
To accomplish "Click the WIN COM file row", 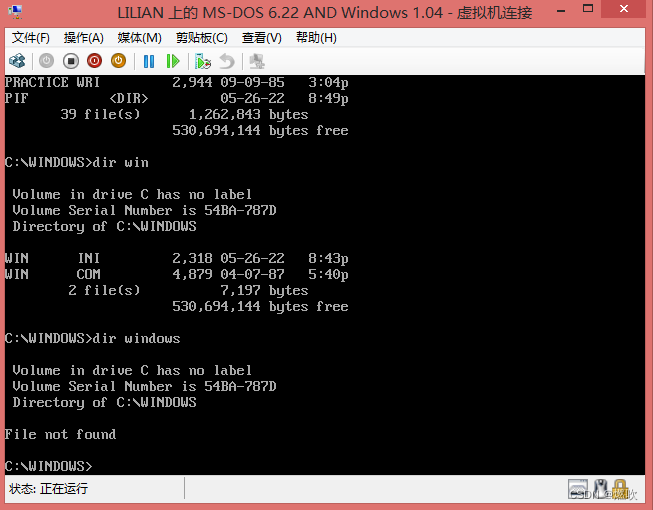I will point(177,275).
